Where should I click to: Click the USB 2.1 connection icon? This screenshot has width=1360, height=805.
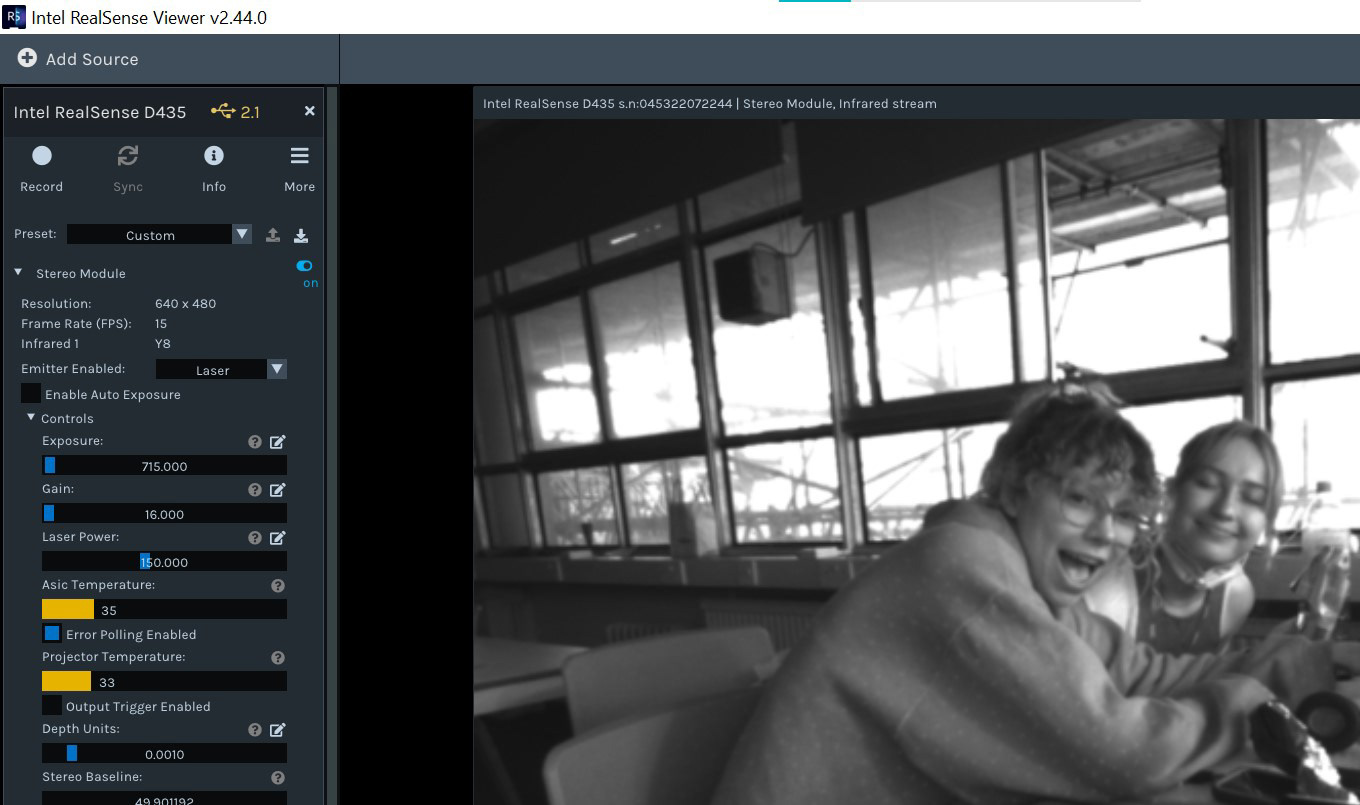click(x=223, y=111)
